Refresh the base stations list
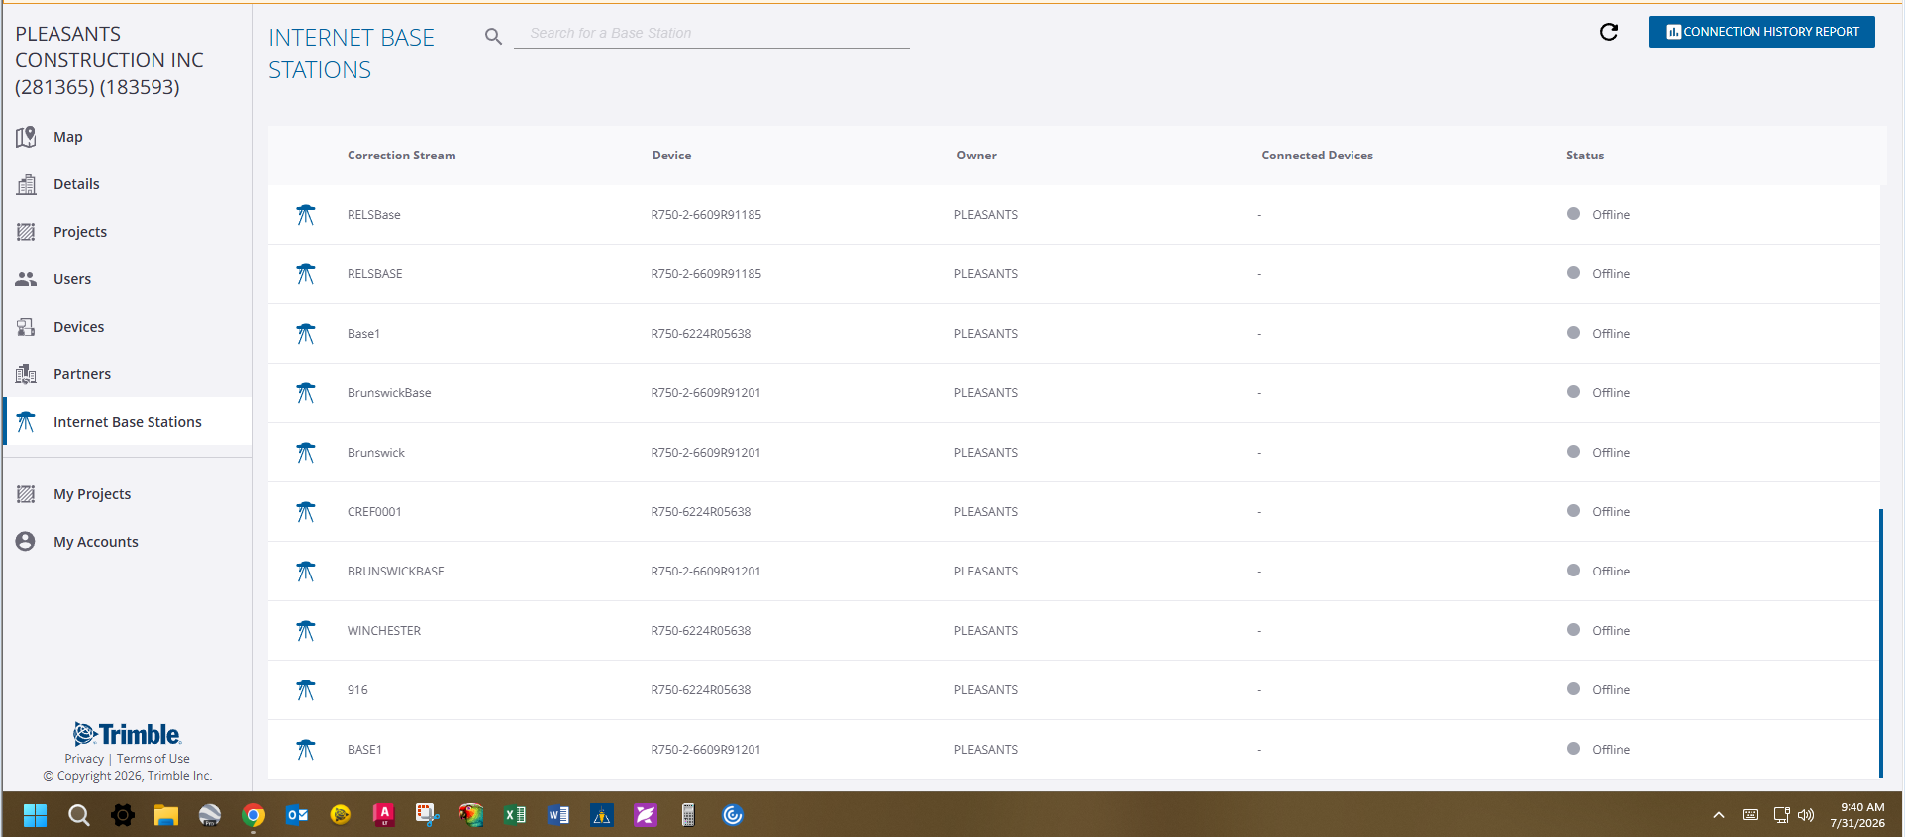This screenshot has height=837, width=1905. click(x=1609, y=32)
